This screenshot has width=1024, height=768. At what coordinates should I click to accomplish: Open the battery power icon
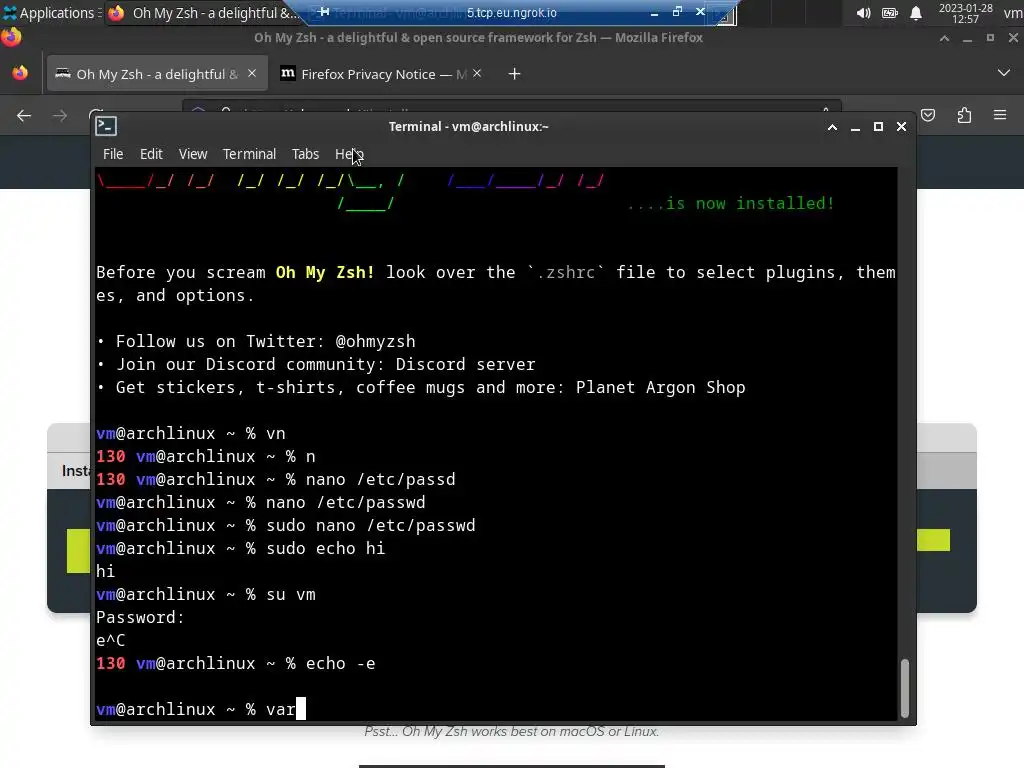tap(889, 12)
